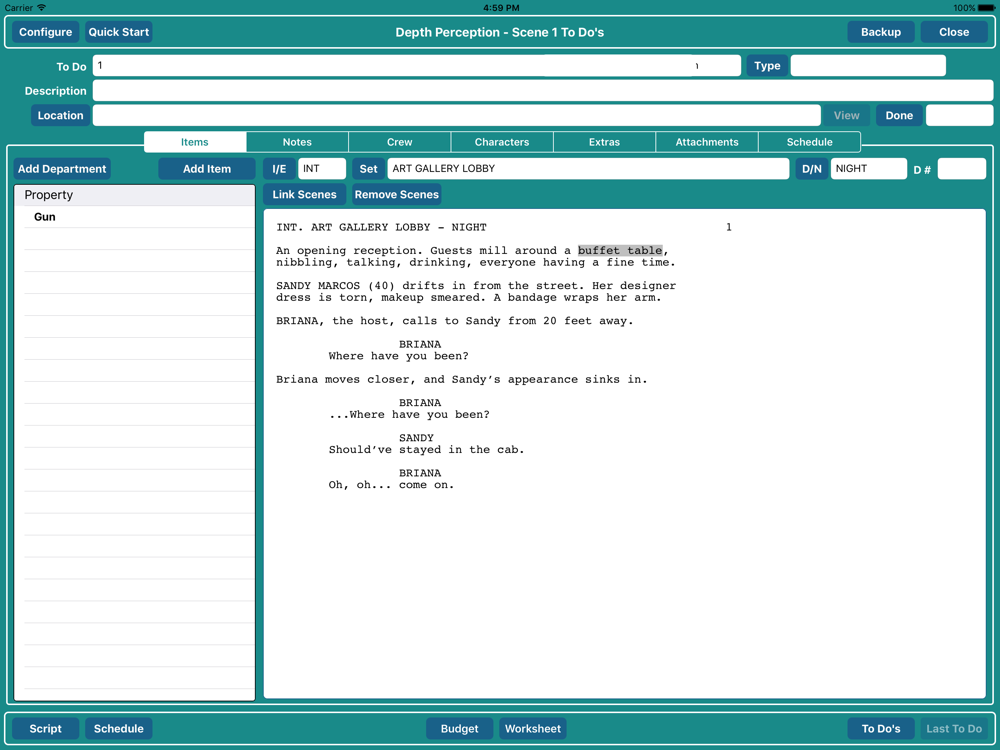Viewport: 1000px width, 750px height.
Task: Go to the Schedule tab
Action: (x=809, y=142)
